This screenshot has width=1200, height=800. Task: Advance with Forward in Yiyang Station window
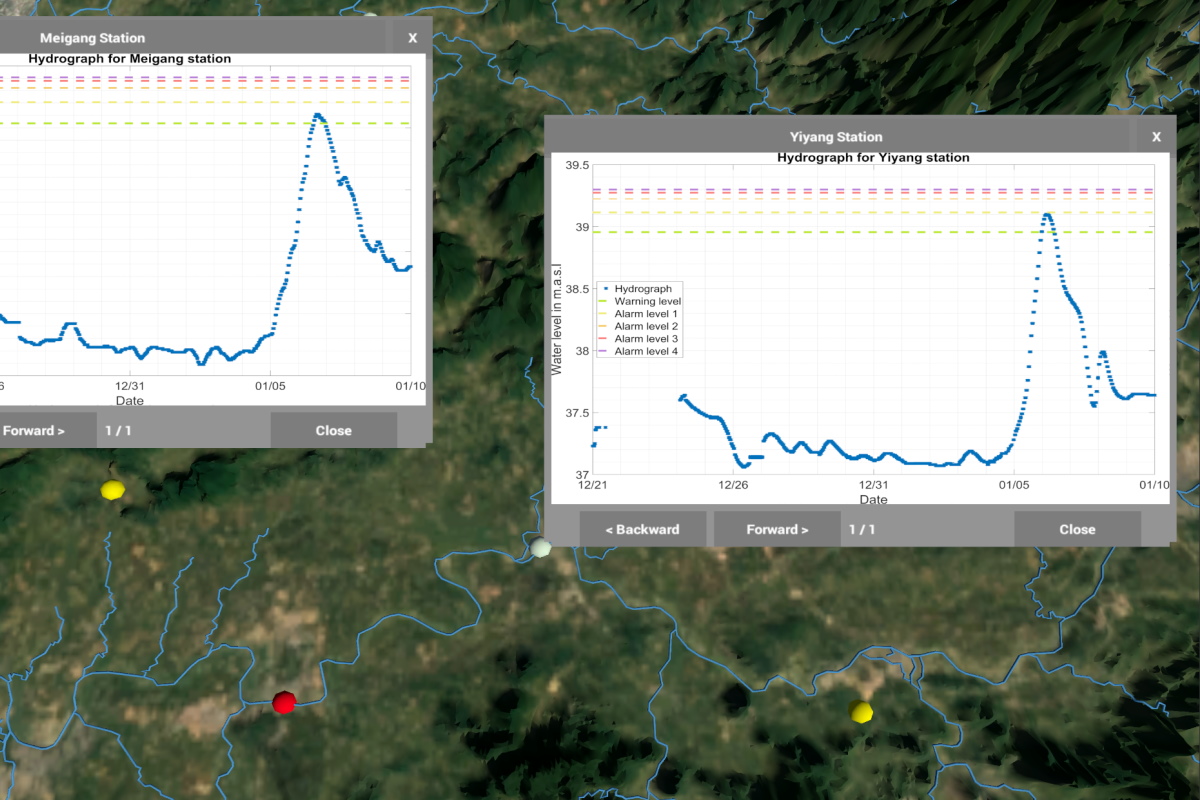pyautogui.click(x=777, y=529)
